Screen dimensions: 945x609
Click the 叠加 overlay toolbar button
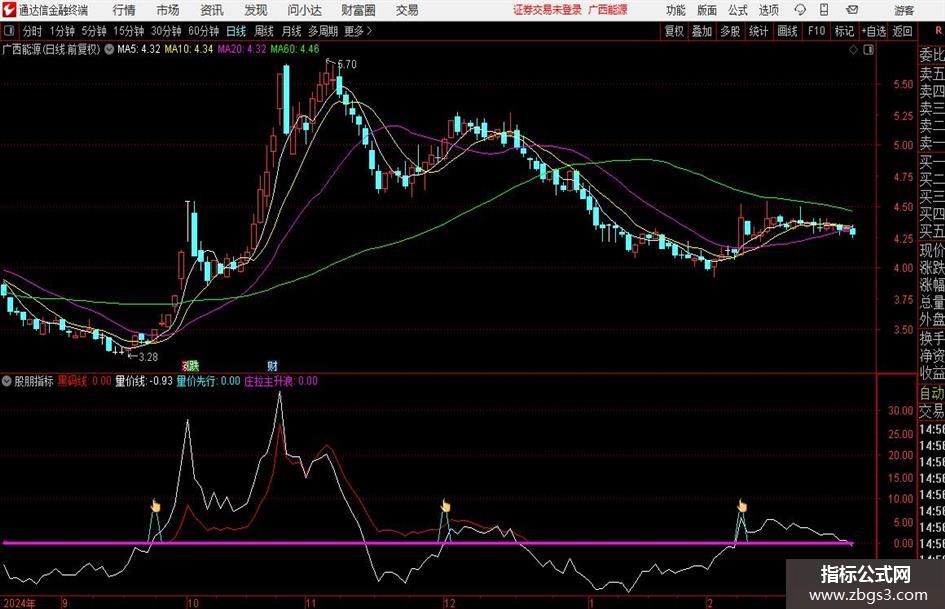[x=702, y=31]
